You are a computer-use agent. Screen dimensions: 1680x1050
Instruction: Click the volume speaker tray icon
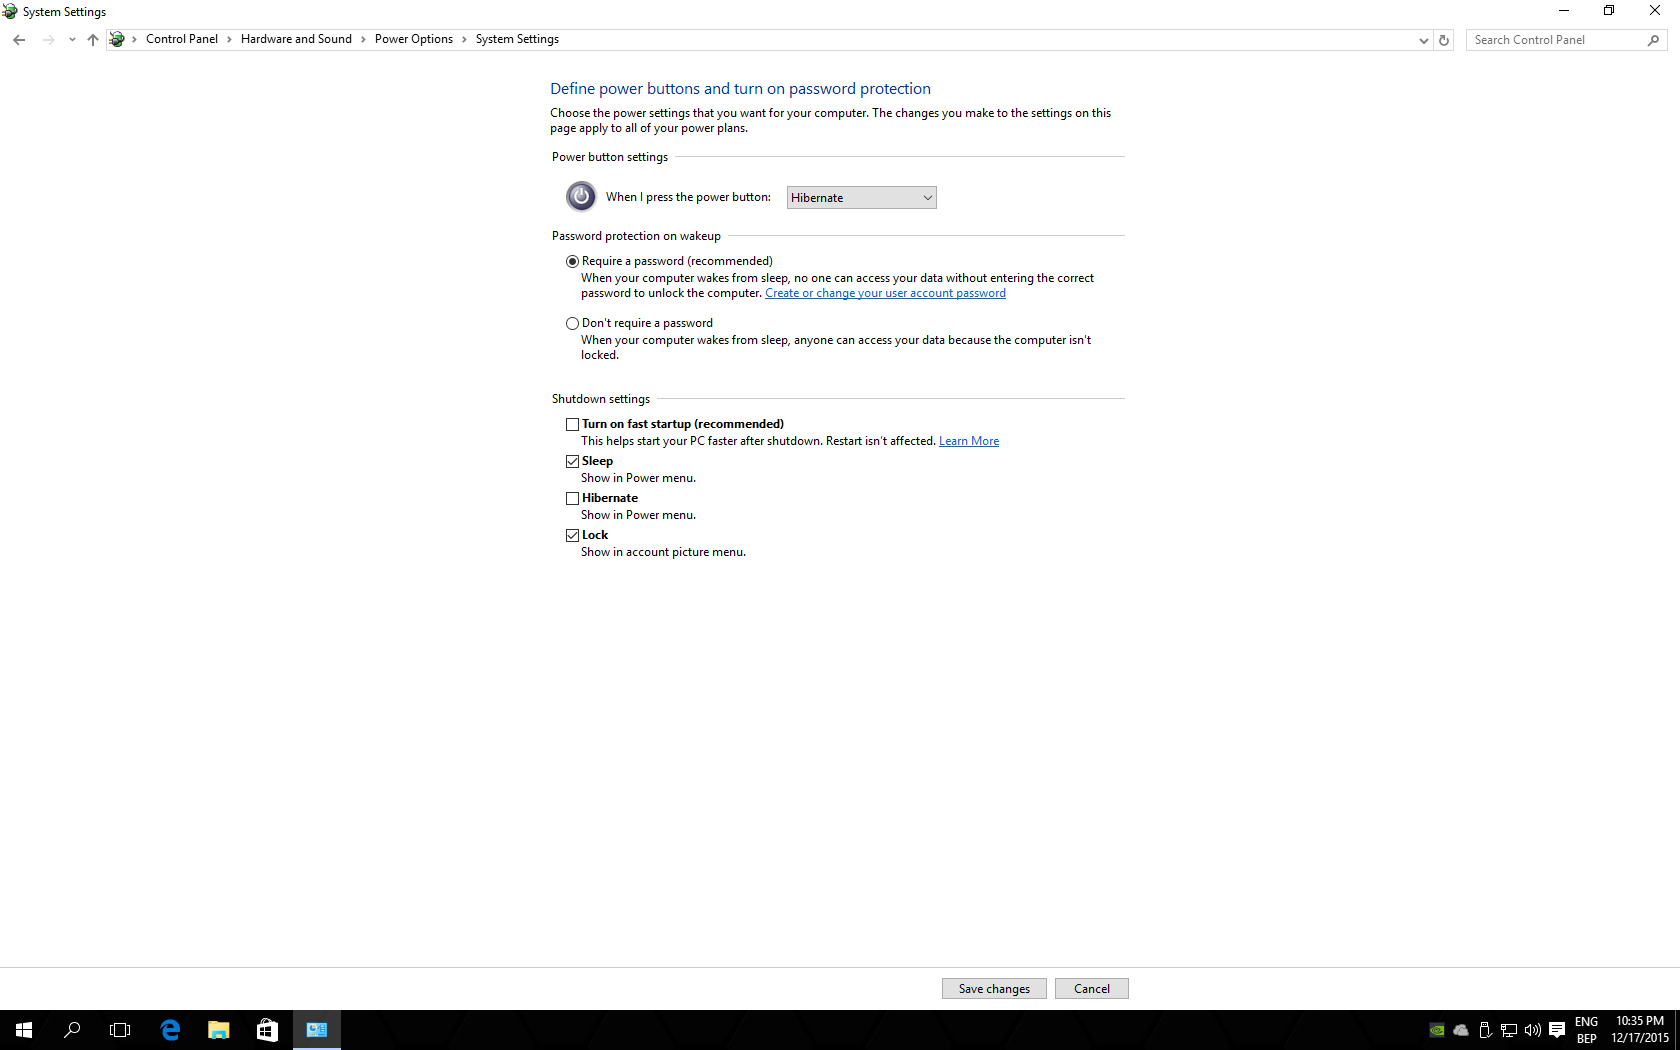pos(1533,1030)
